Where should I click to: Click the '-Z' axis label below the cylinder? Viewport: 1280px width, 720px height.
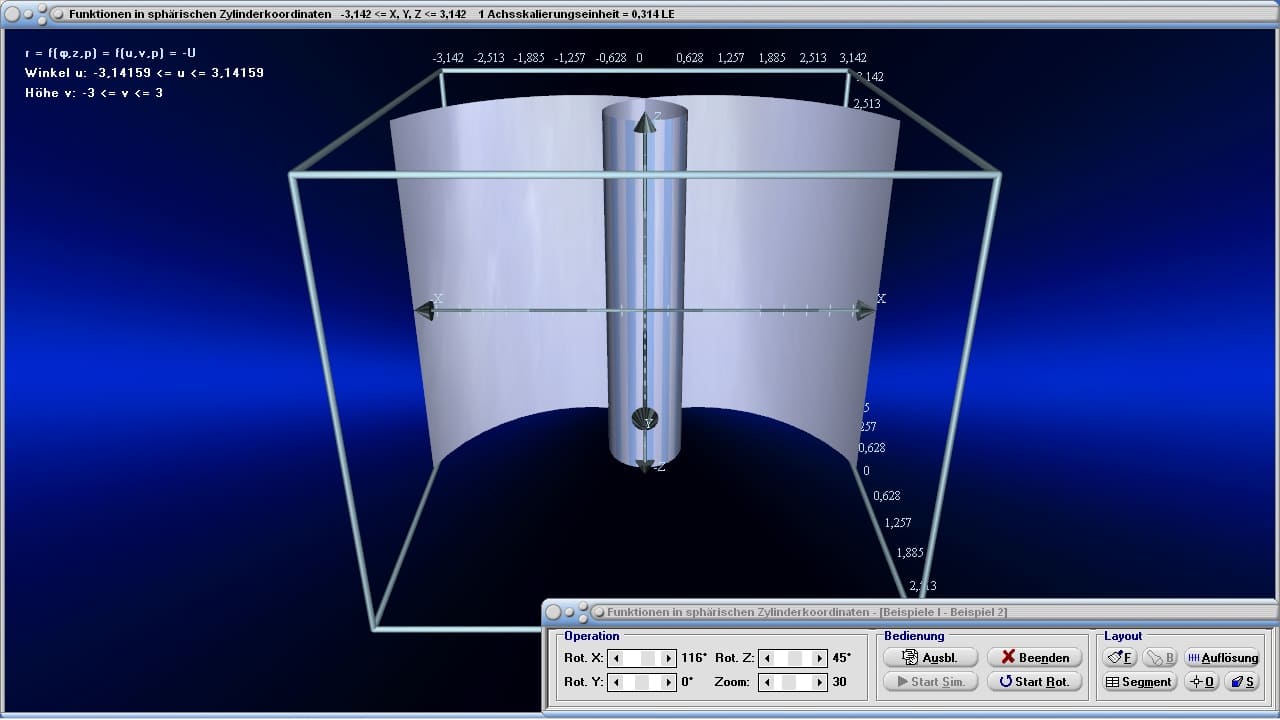(x=658, y=467)
